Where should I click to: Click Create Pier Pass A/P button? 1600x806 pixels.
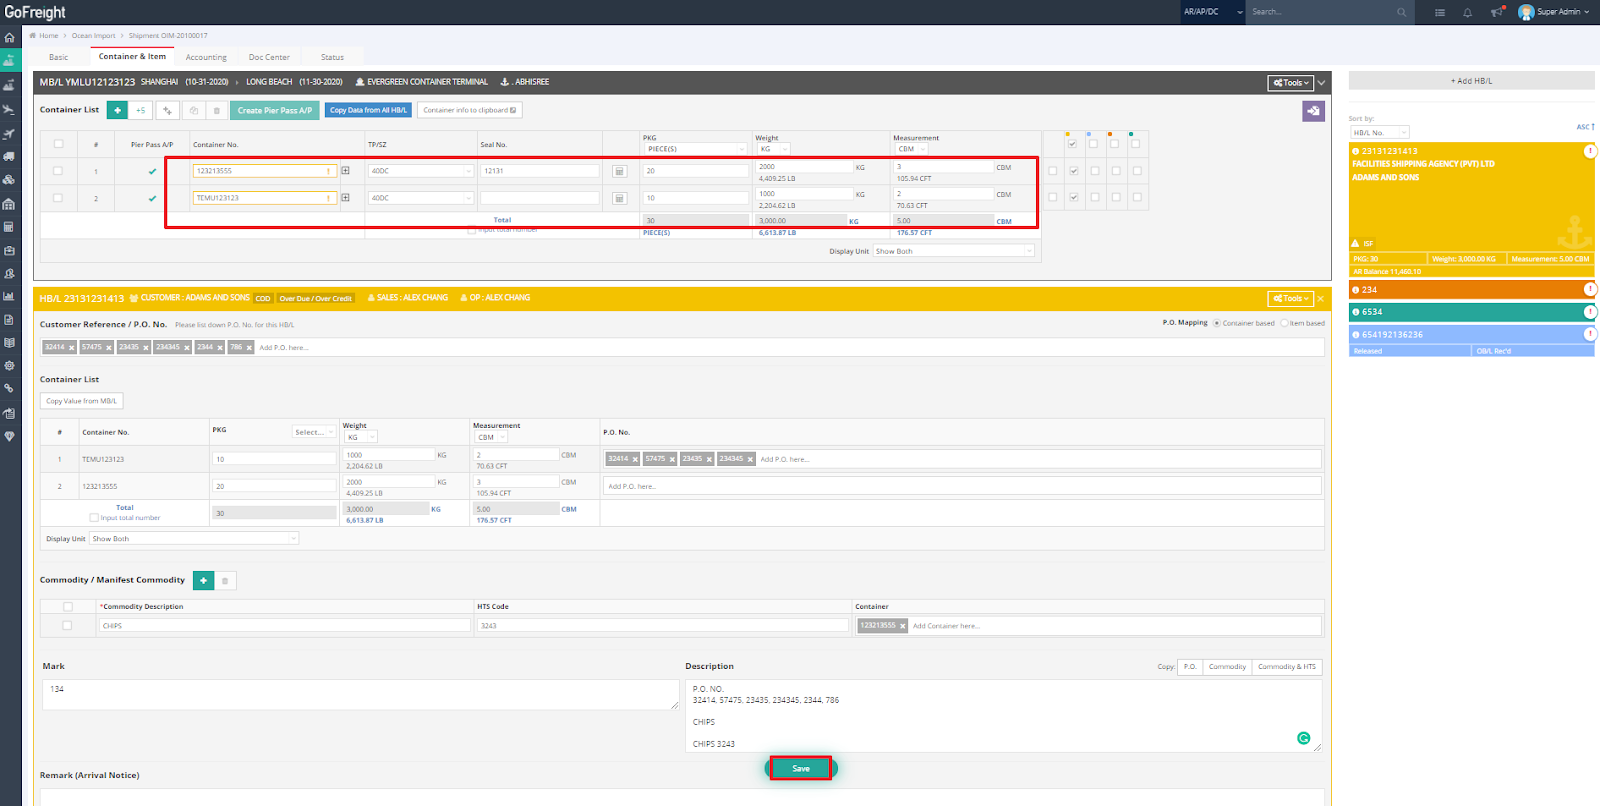click(274, 110)
